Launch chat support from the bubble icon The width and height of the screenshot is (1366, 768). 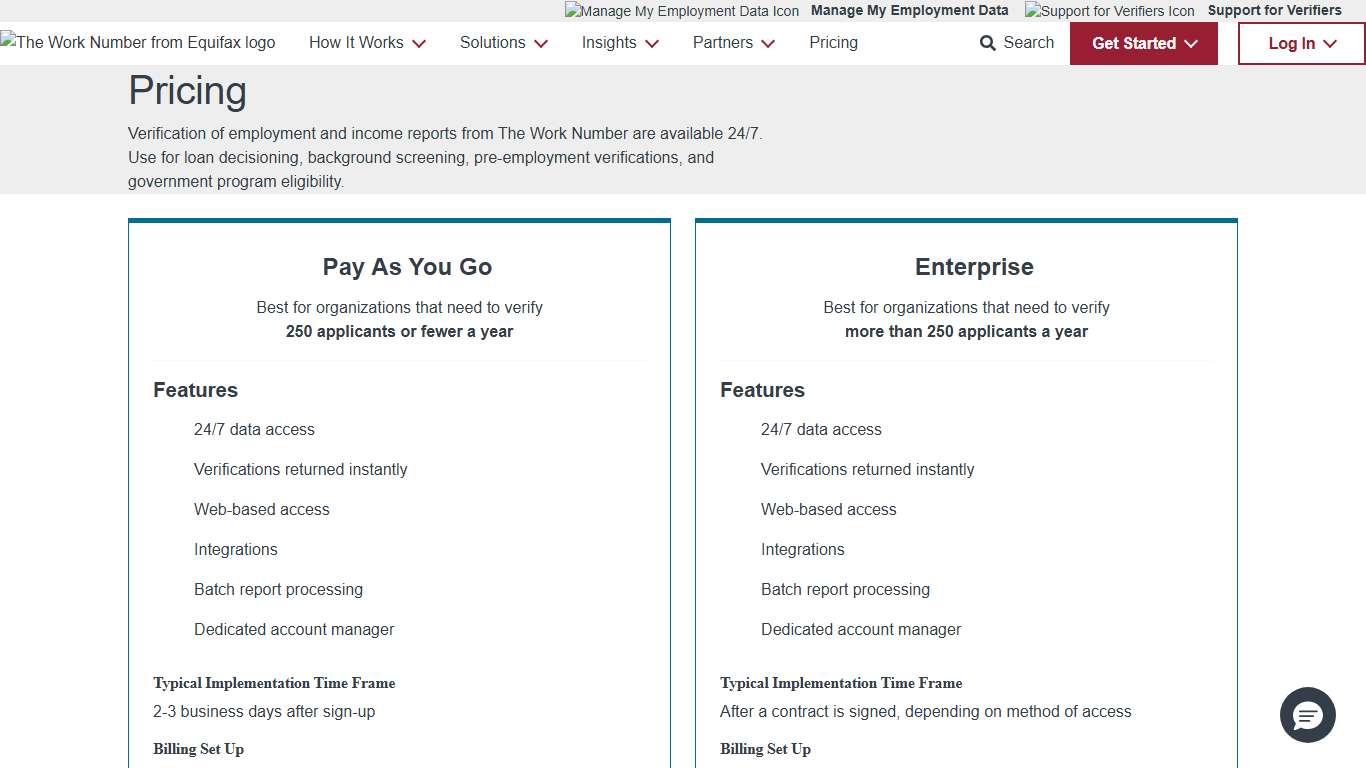[x=1308, y=715]
